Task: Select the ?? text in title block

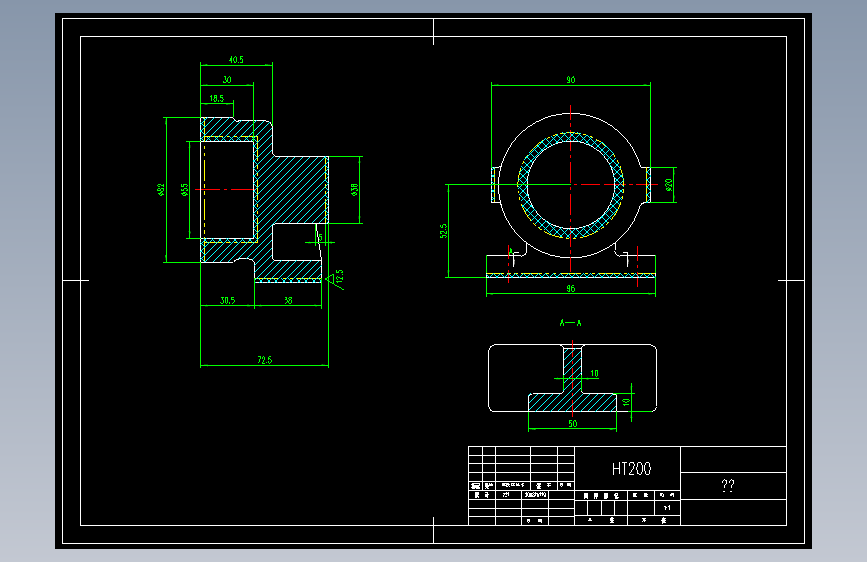Action: tap(728, 486)
